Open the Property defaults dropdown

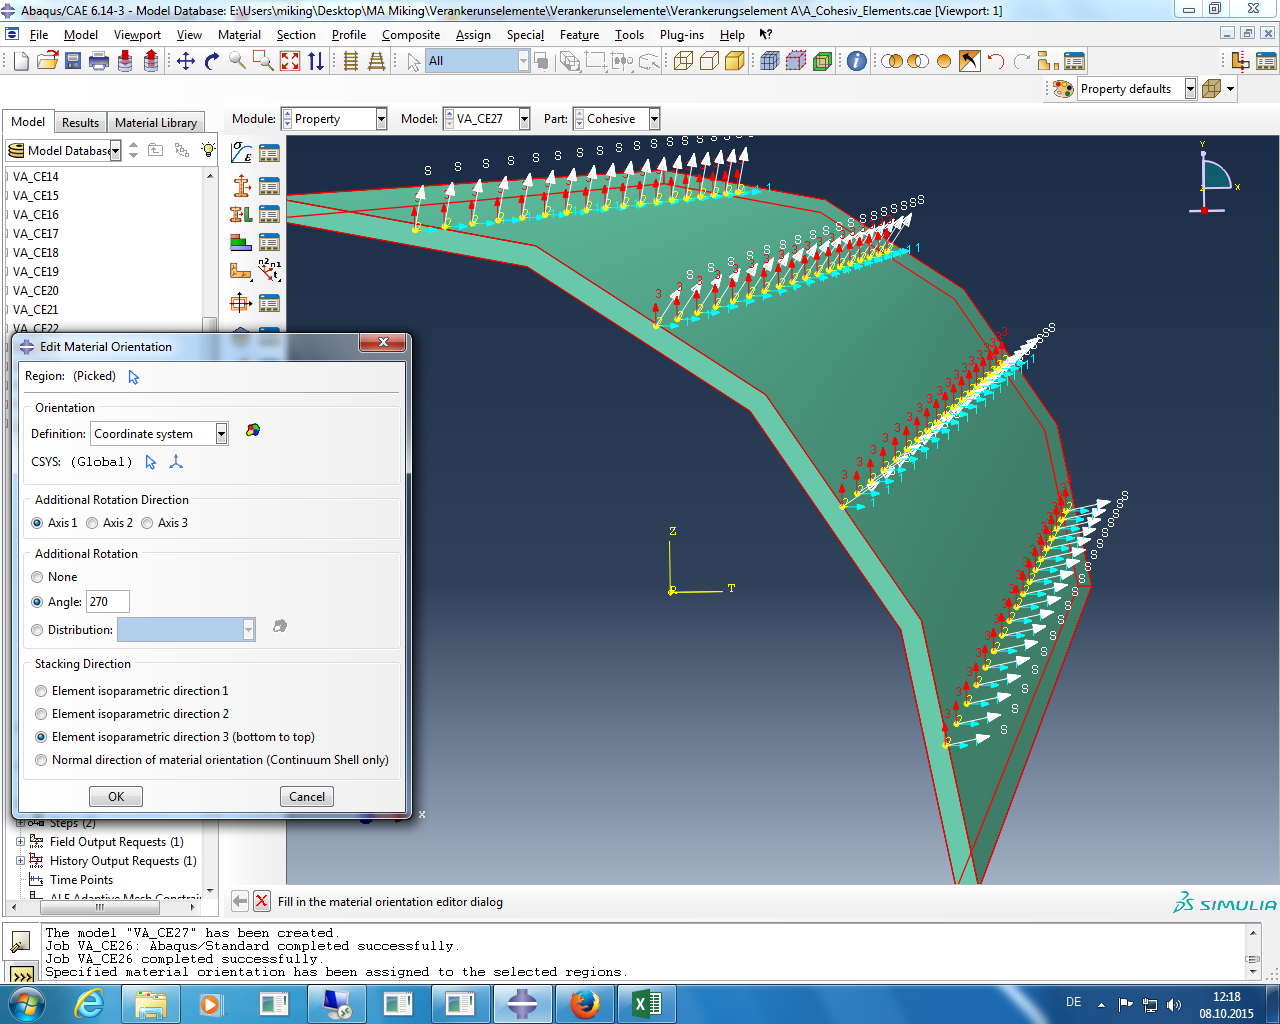1190,89
